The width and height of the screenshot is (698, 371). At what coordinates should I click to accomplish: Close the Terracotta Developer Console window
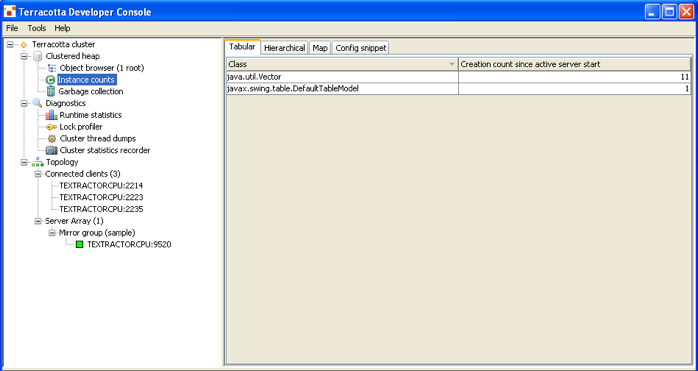pyautogui.click(x=686, y=12)
